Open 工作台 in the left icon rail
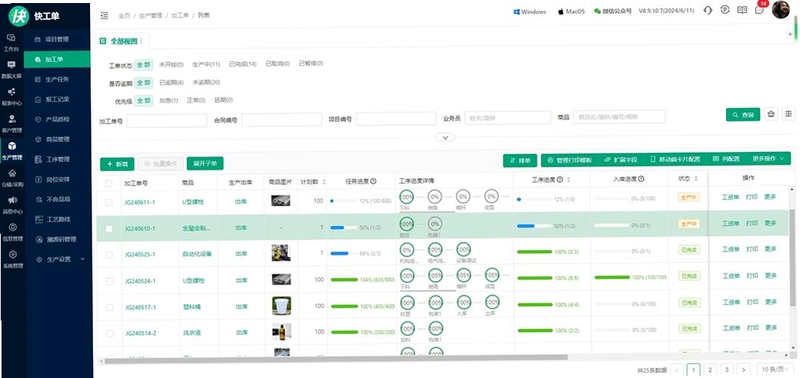Image resolution: width=800 pixels, height=378 pixels. click(11, 42)
